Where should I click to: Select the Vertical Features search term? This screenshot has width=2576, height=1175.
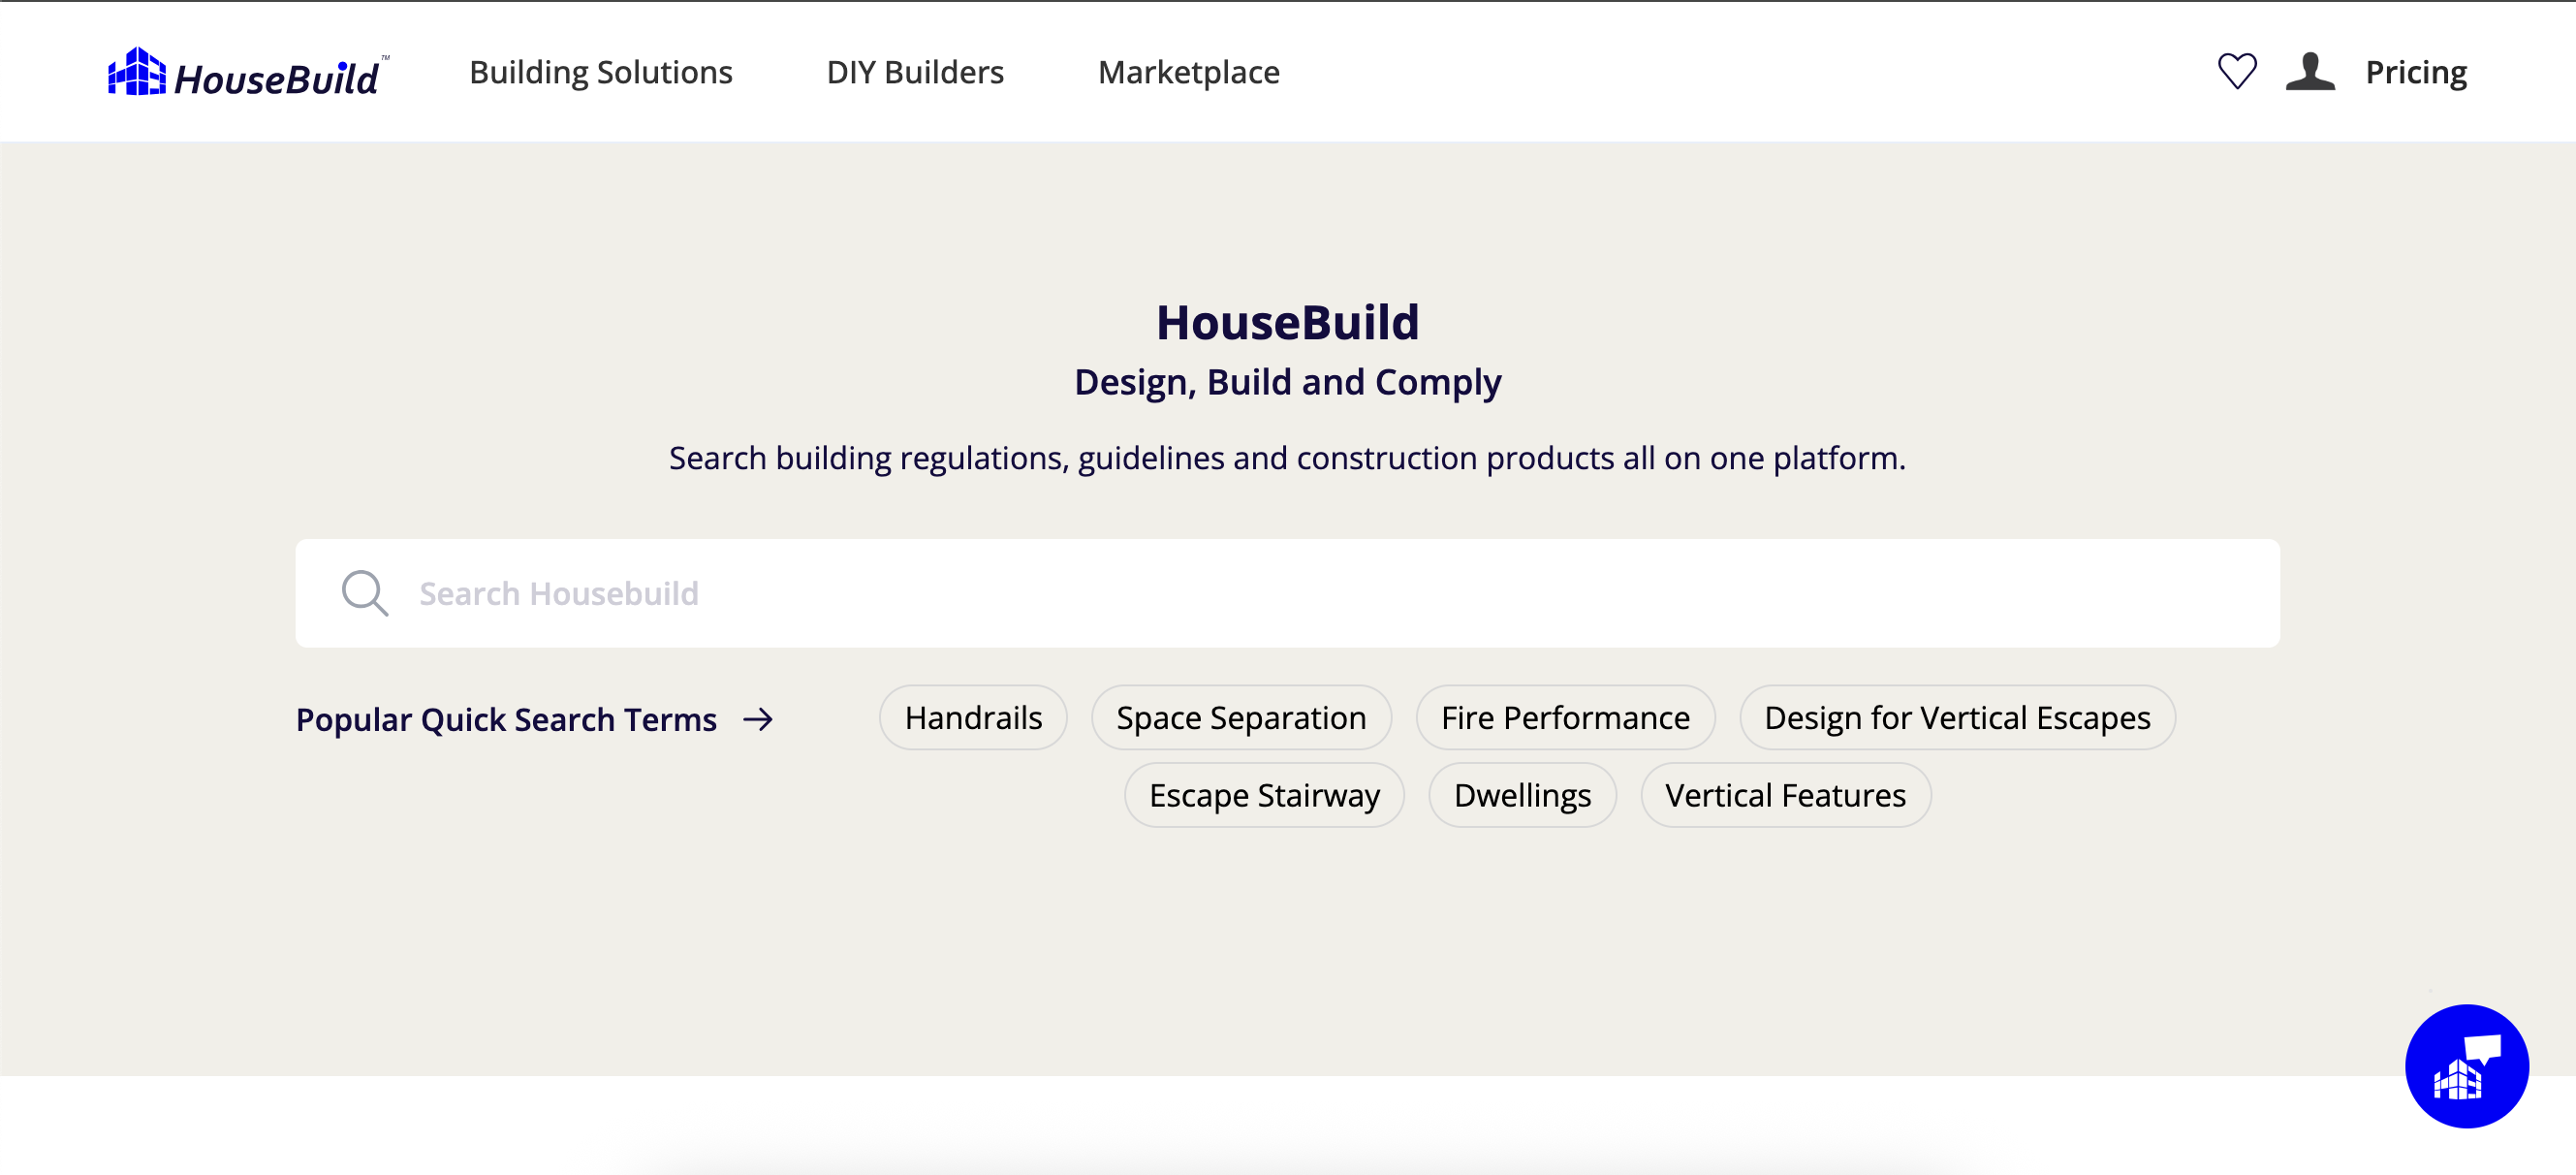click(x=1785, y=795)
